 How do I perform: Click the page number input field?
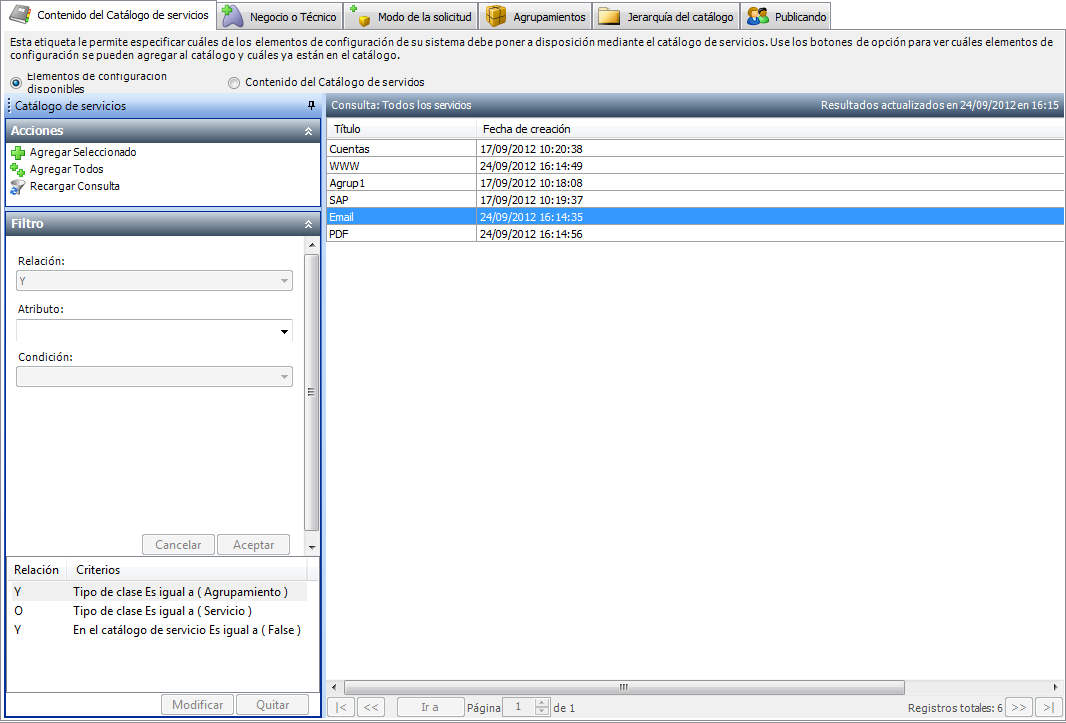pos(518,707)
